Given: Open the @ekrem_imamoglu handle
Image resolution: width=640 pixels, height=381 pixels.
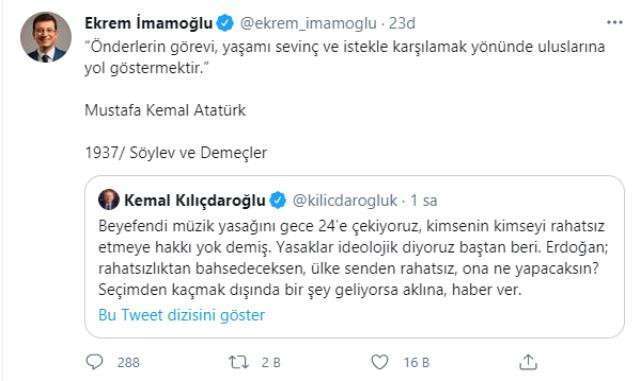Looking at the screenshot, I should 308,24.
